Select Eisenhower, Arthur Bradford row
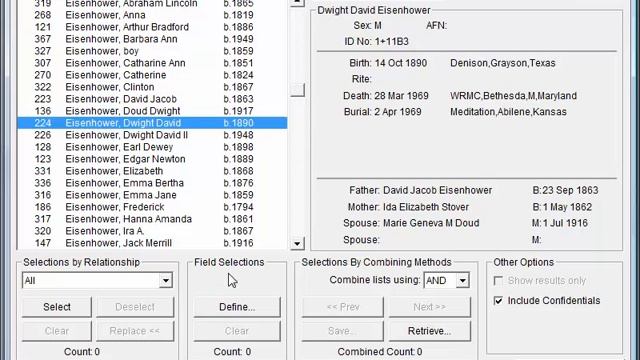The width and height of the screenshot is (640, 360). (x=152, y=27)
